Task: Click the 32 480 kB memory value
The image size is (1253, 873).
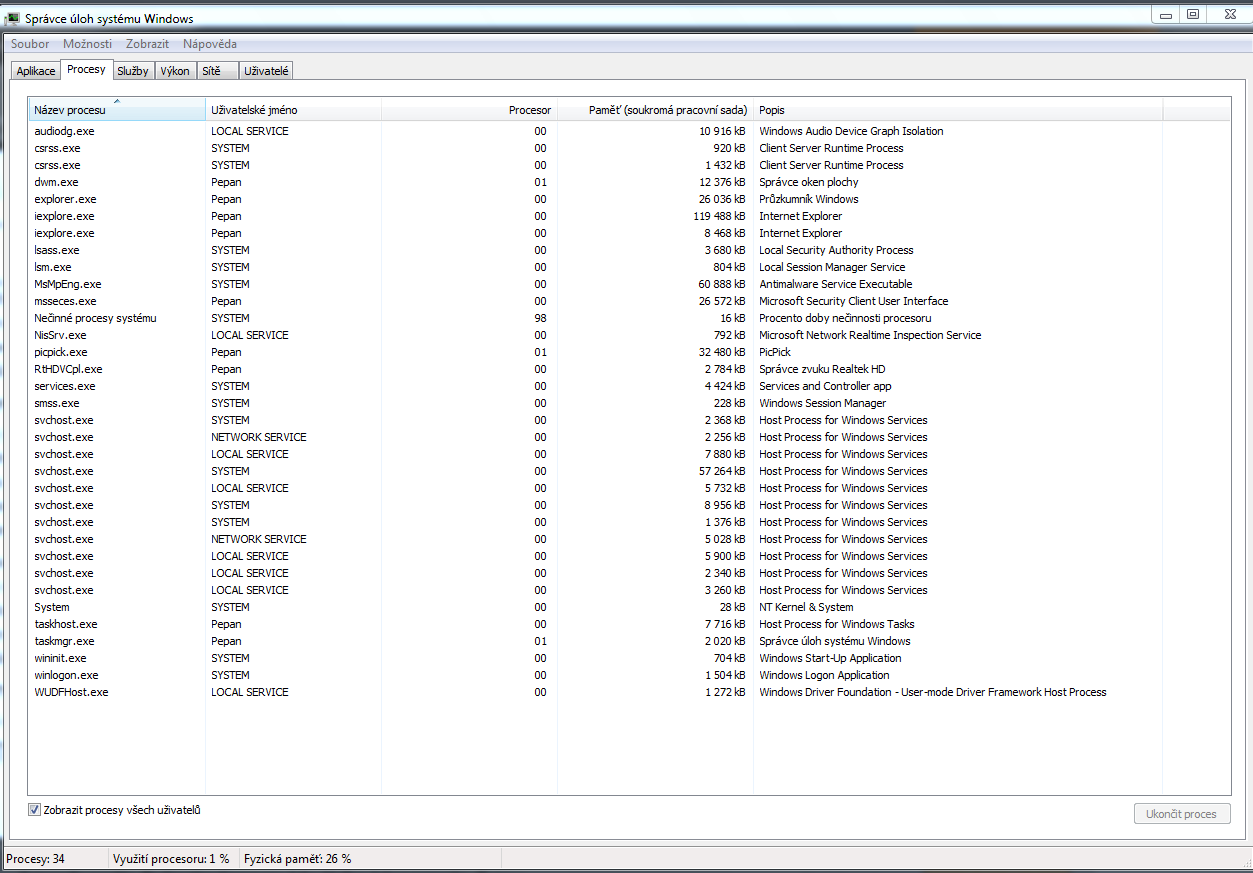Action: click(720, 352)
